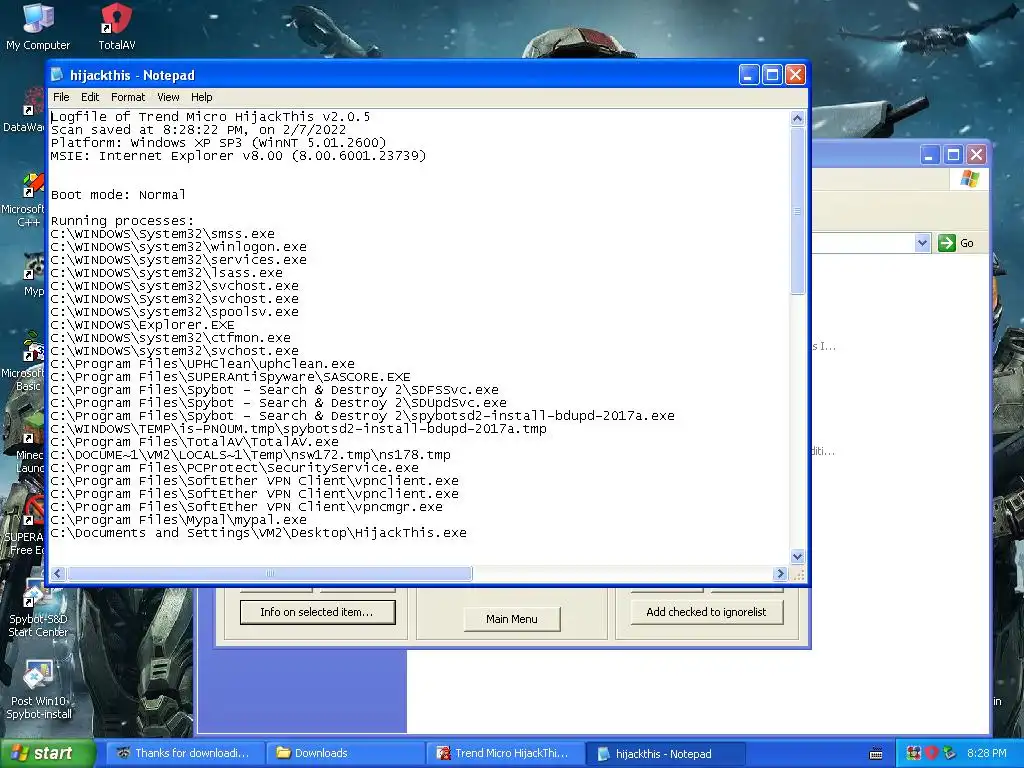Maximize the background browser window
The image size is (1024, 768).
point(953,155)
